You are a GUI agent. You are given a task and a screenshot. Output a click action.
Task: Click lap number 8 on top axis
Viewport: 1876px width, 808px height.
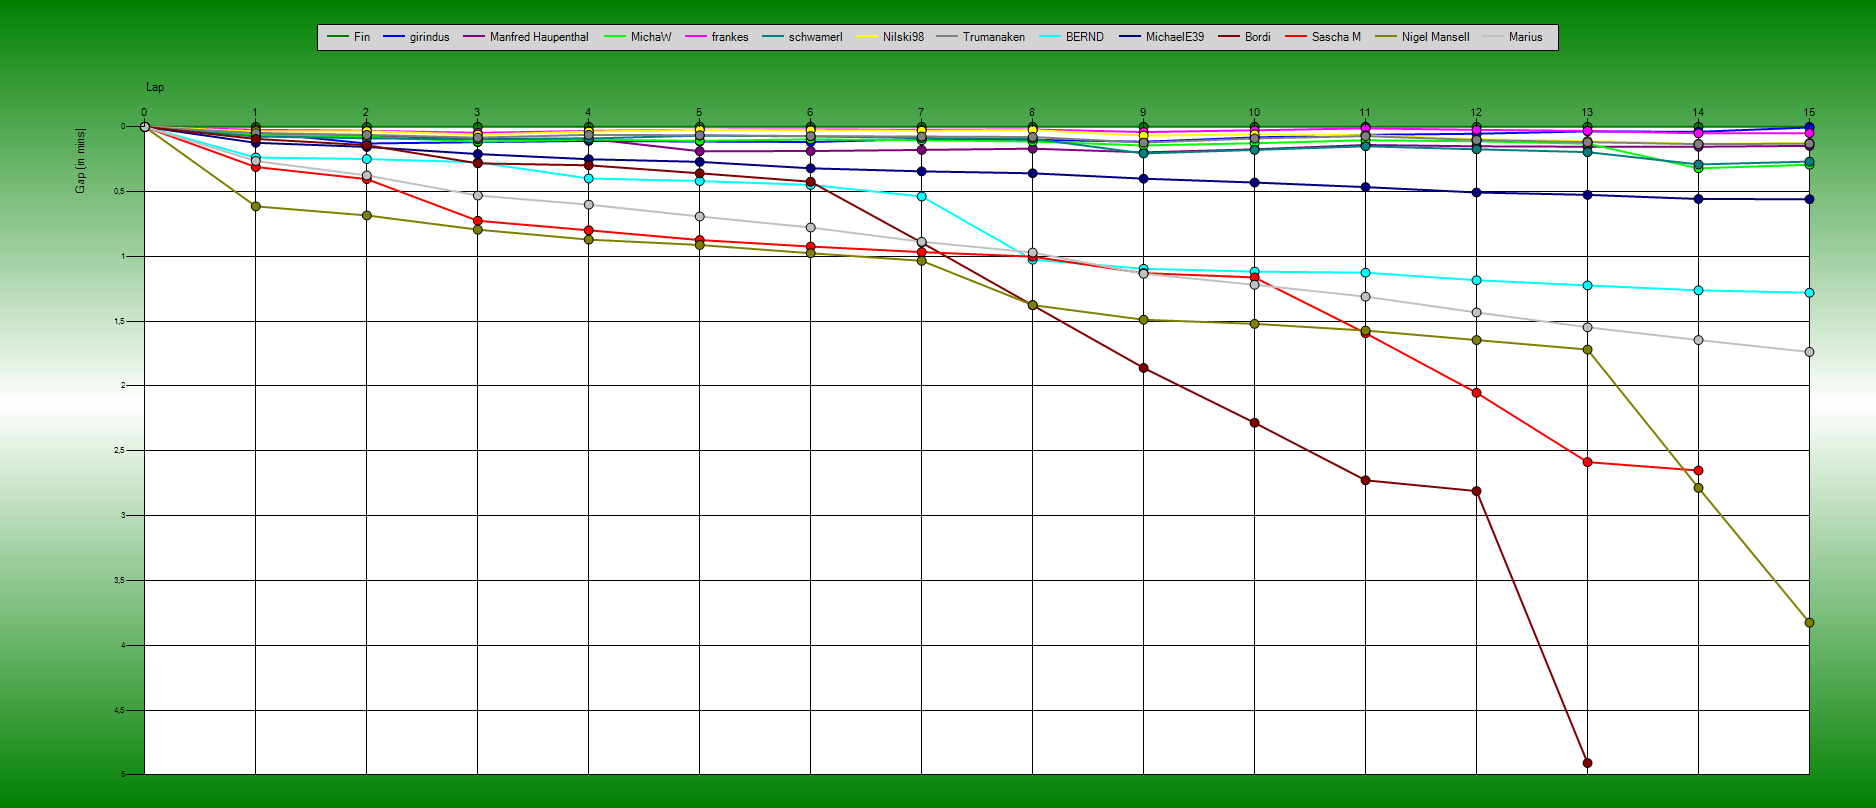pos(1032,113)
